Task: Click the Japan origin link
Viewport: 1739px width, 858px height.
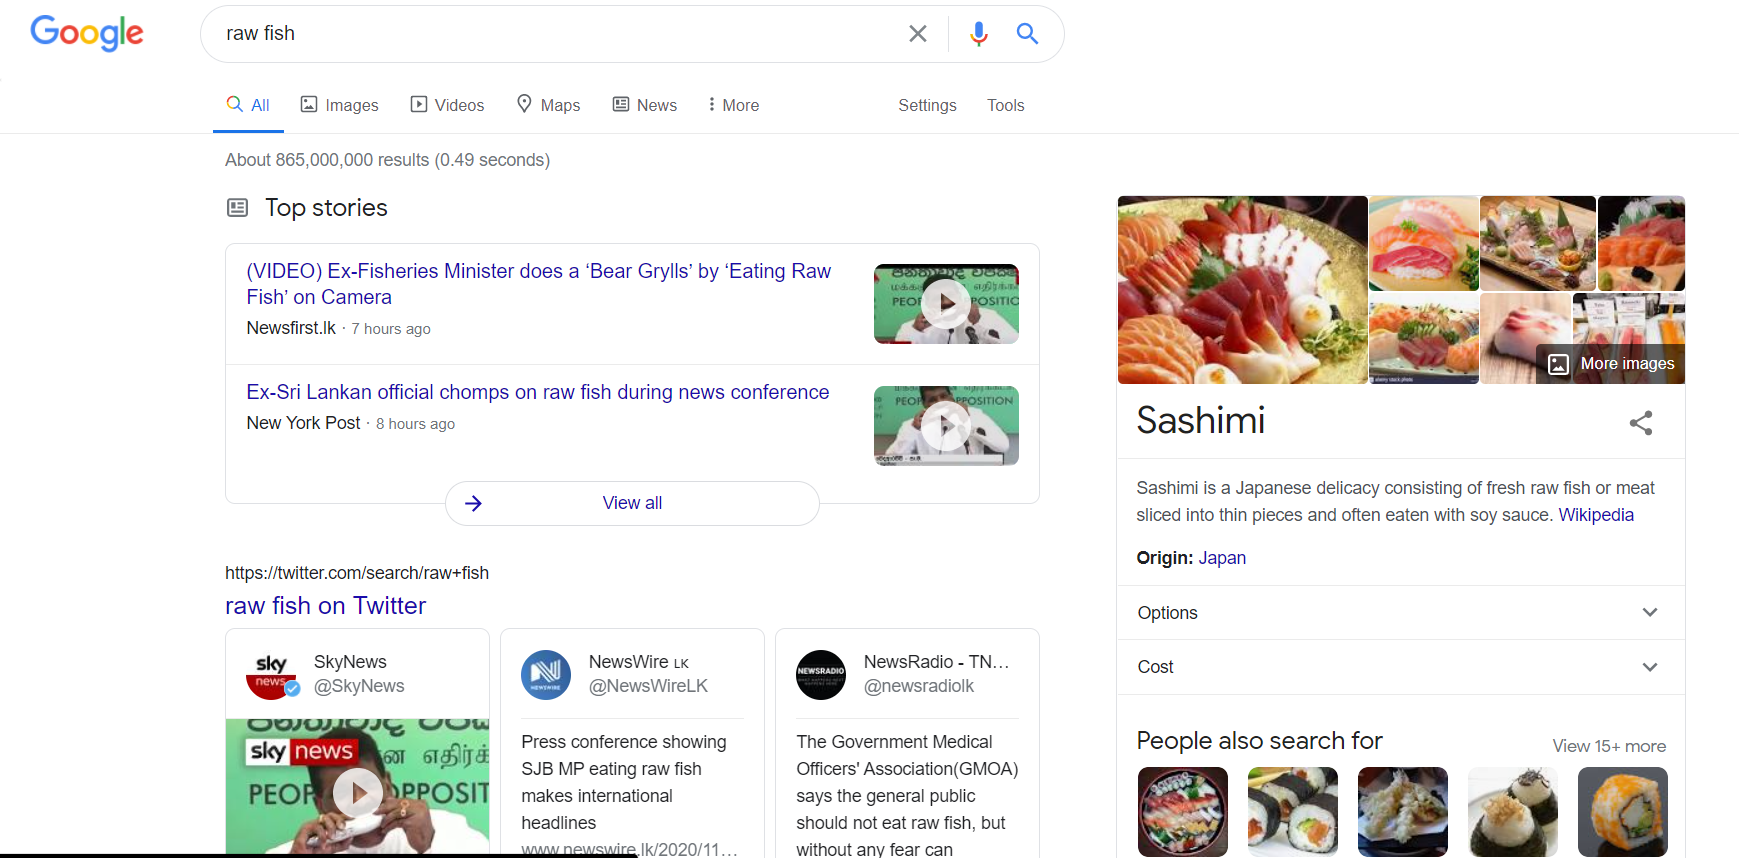Action: tap(1222, 558)
